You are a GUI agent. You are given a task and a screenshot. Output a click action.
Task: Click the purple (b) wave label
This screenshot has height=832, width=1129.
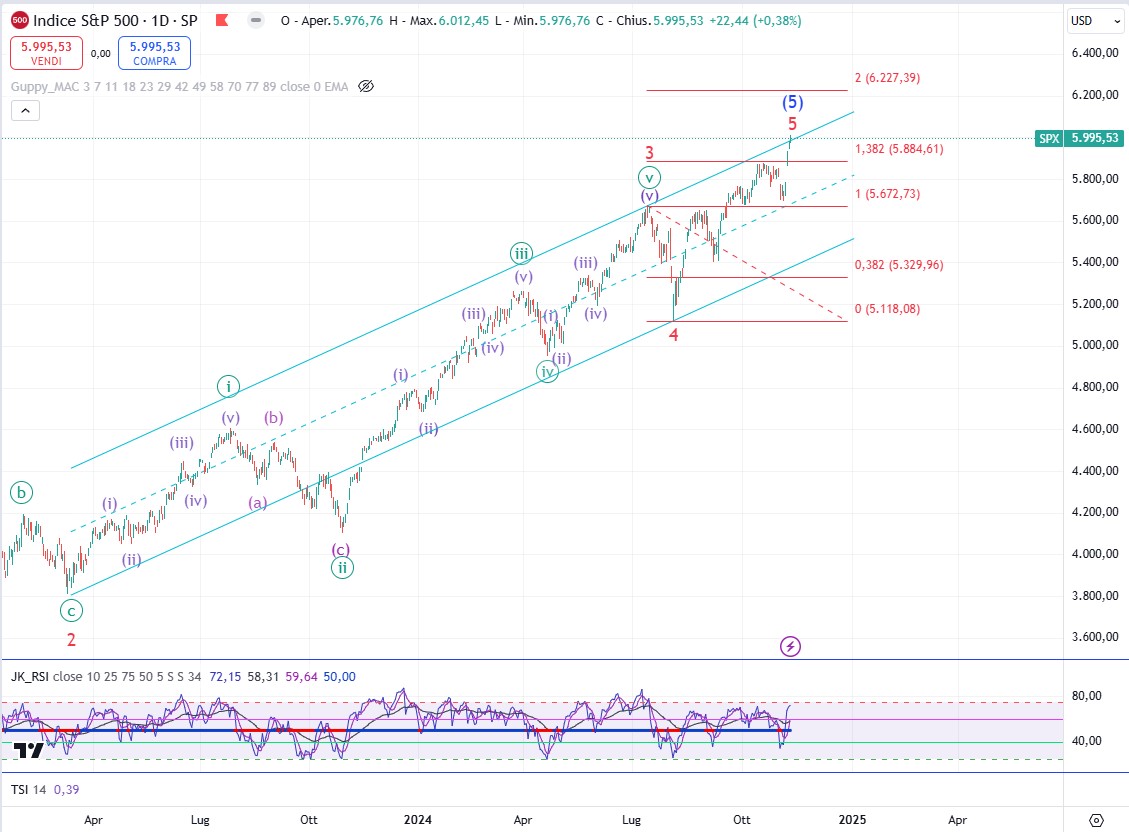(x=274, y=417)
